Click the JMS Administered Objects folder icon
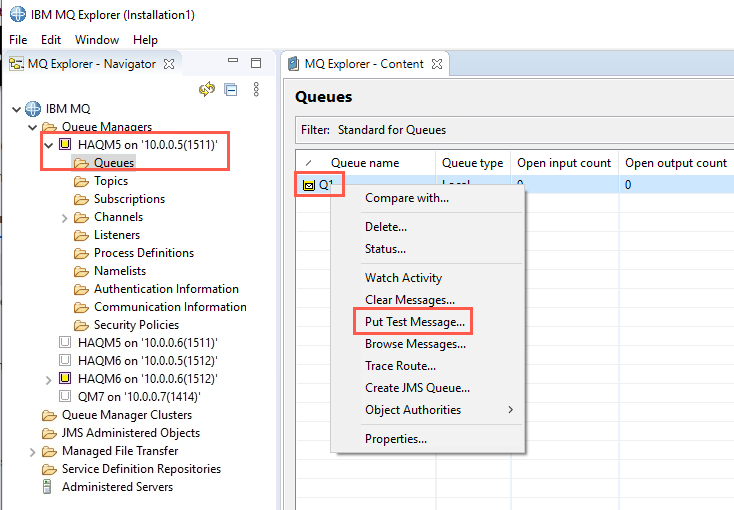The image size is (734, 510). (x=49, y=433)
